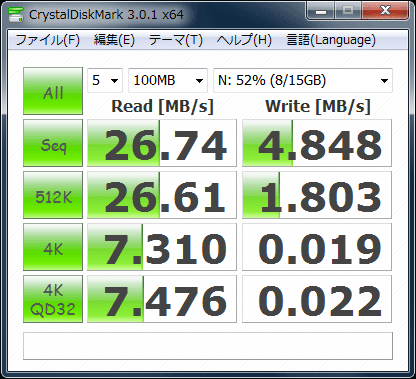
Task: Close the CrystalDiskMark window
Action: click(x=385, y=11)
